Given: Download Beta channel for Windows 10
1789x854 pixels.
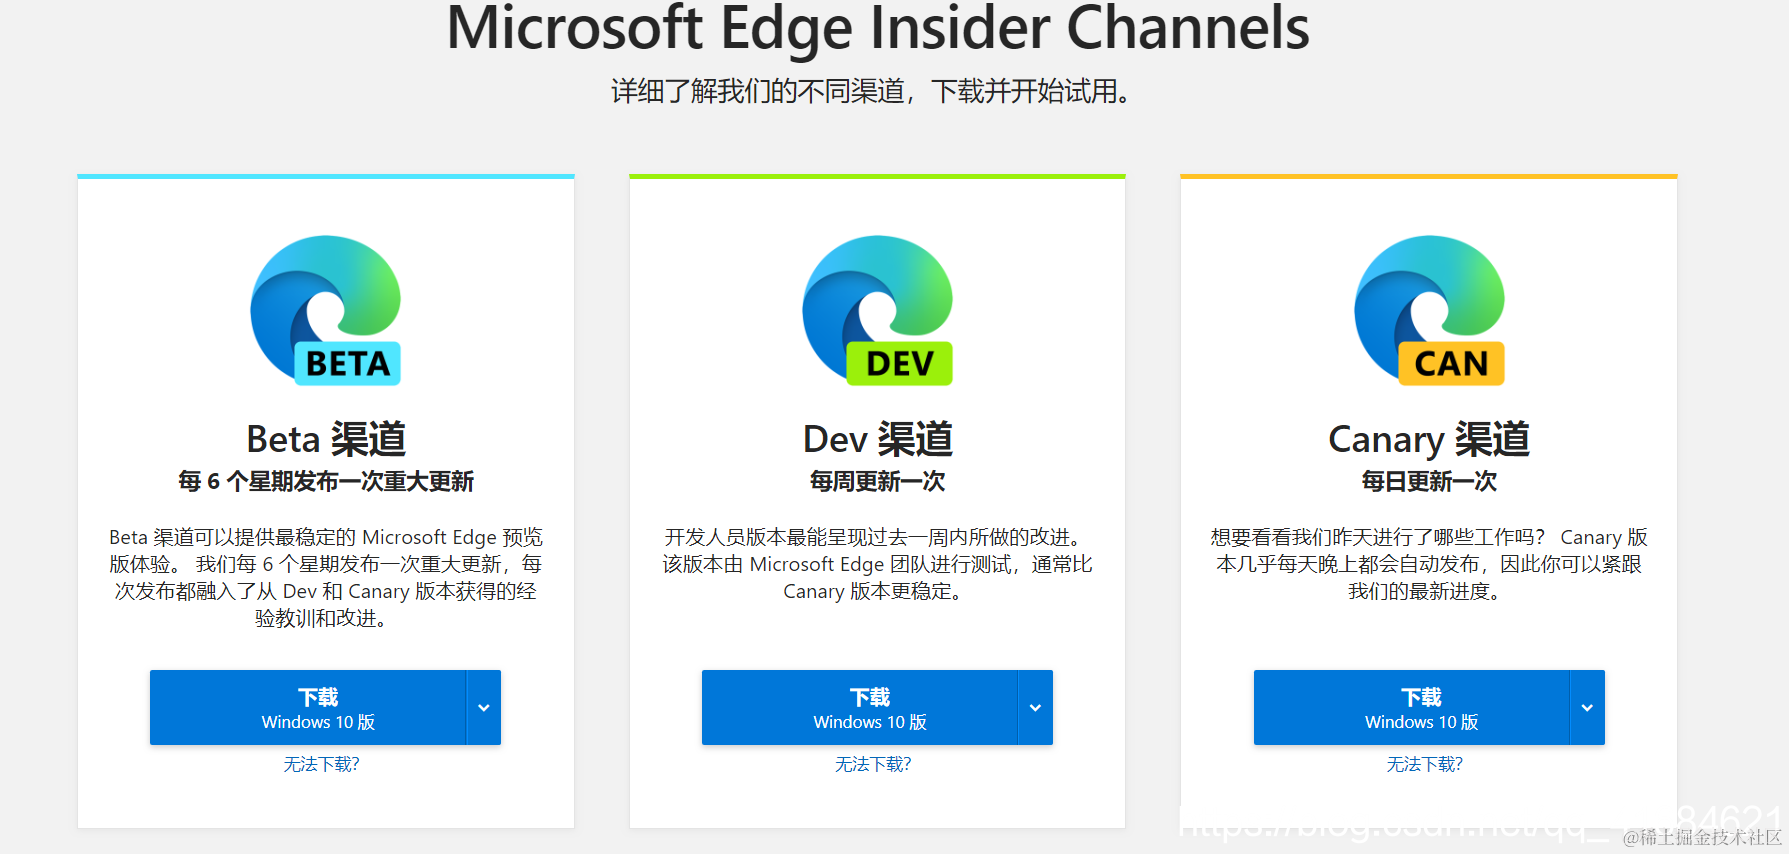Looking at the screenshot, I should [308, 707].
